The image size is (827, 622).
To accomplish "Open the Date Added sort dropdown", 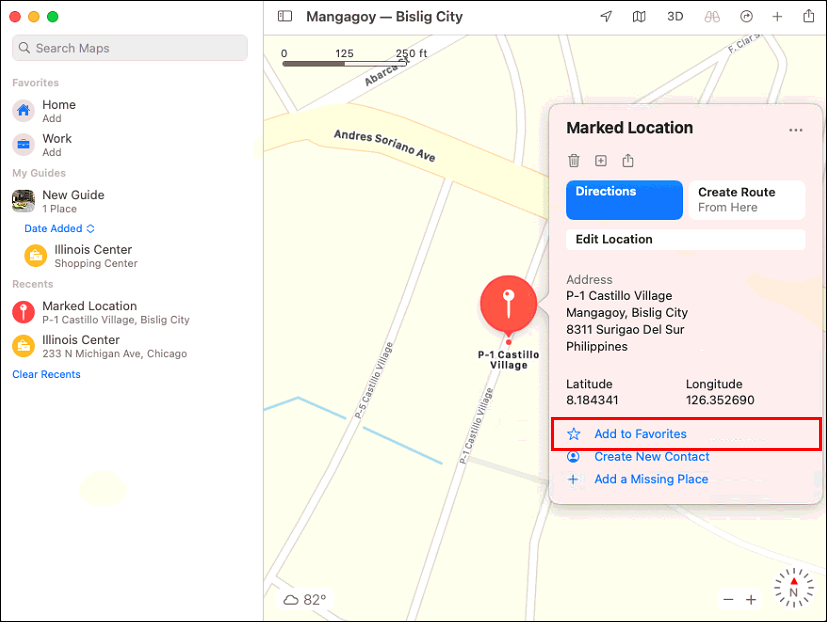I will pos(59,228).
